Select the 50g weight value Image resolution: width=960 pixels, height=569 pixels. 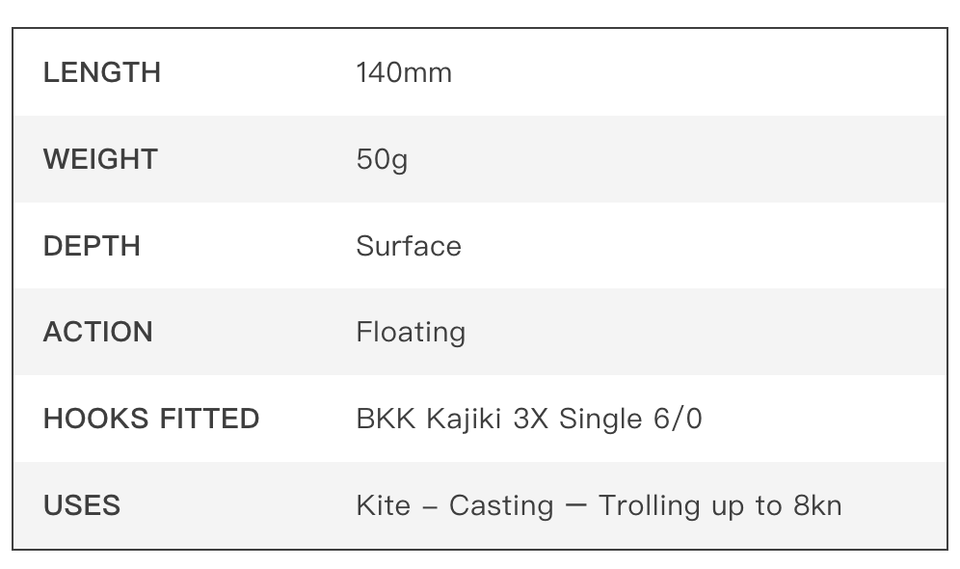click(x=382, y=160)
